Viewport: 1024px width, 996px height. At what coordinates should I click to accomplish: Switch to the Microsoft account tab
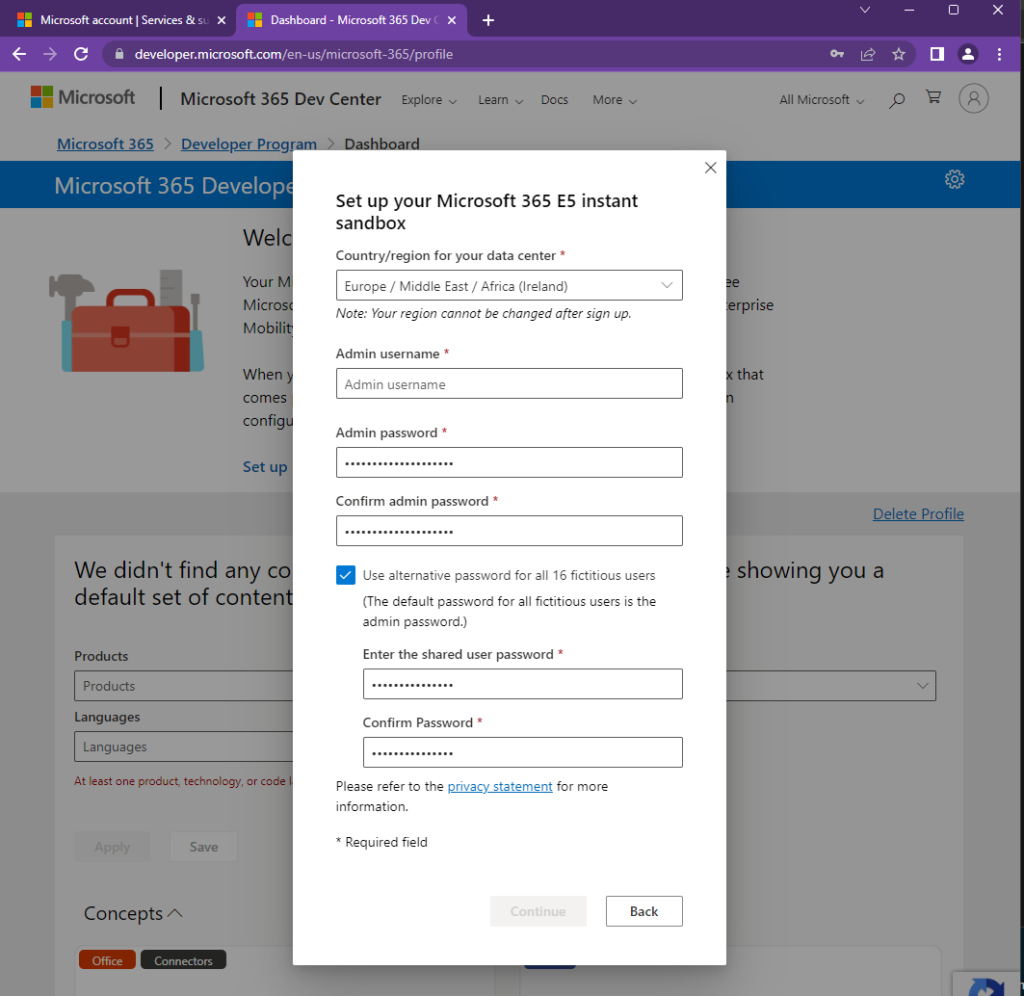point(121,20)
